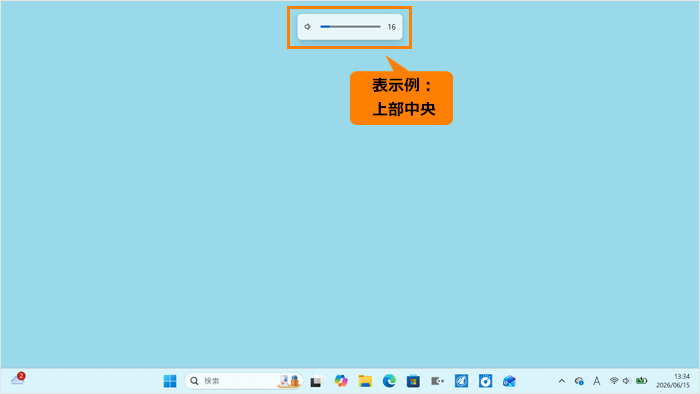The height and width of the screenshot is (394, 700).
Task: Launch Copilot from the taskbar
Action: [341, 381]
